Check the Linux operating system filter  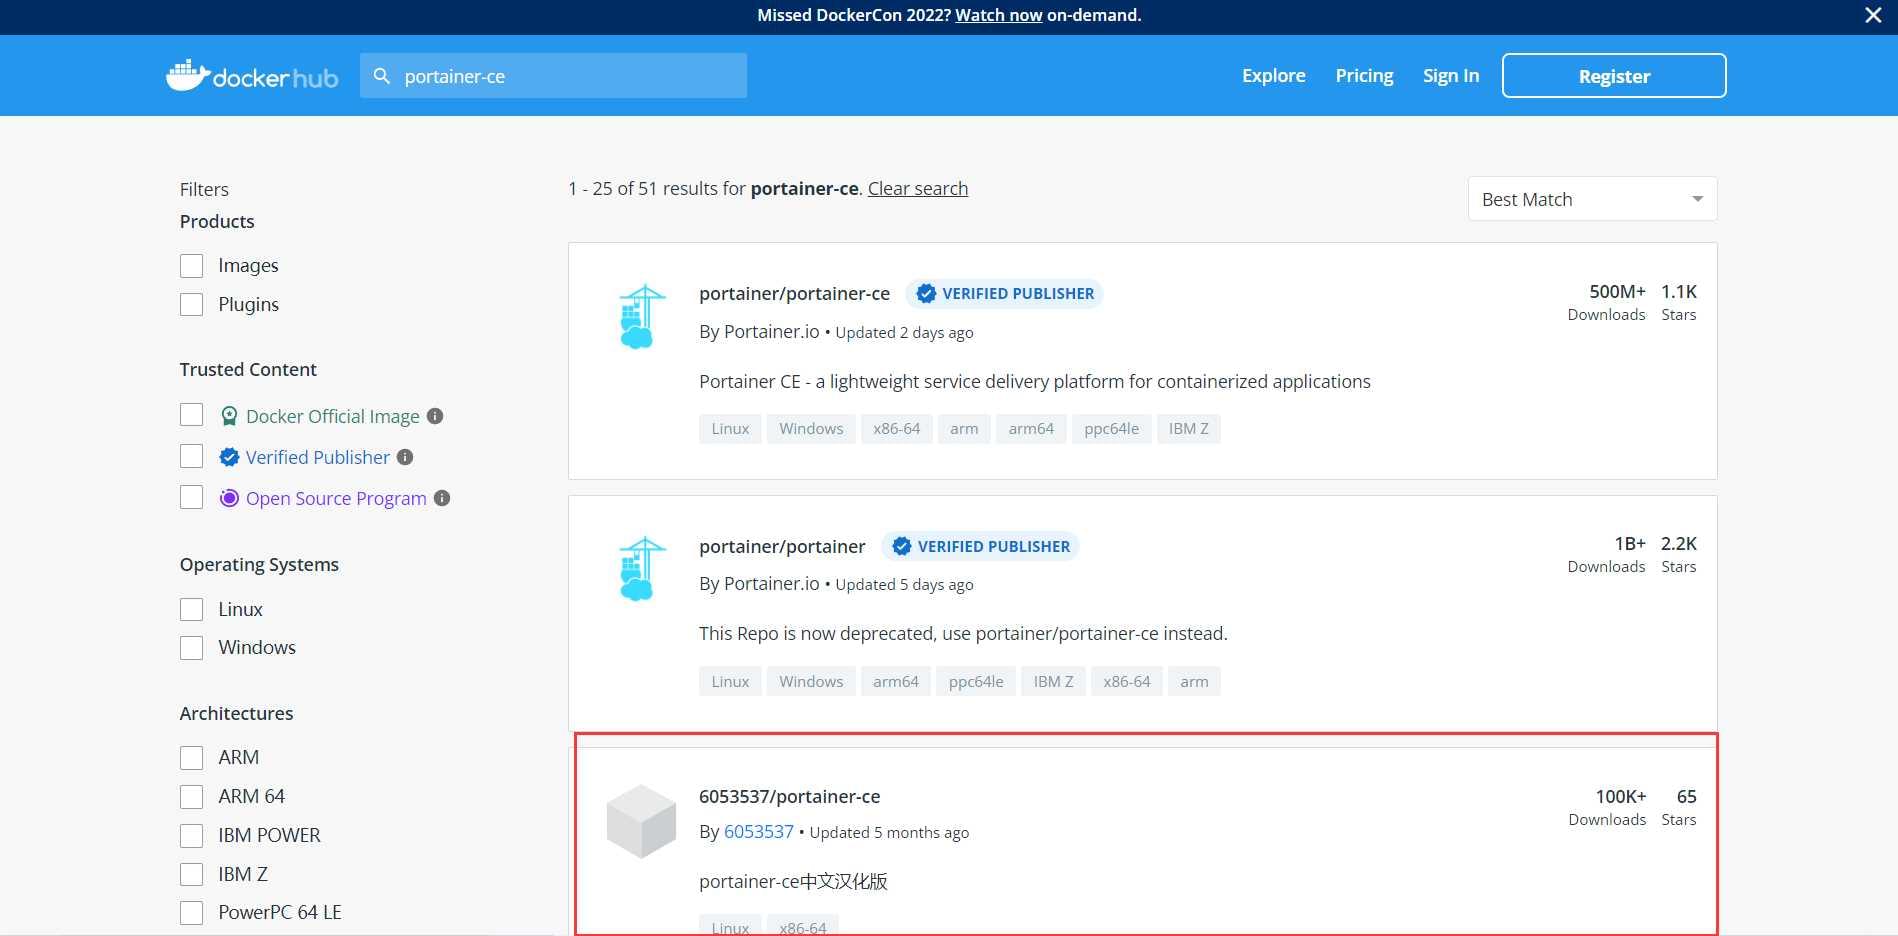[192, 610]
